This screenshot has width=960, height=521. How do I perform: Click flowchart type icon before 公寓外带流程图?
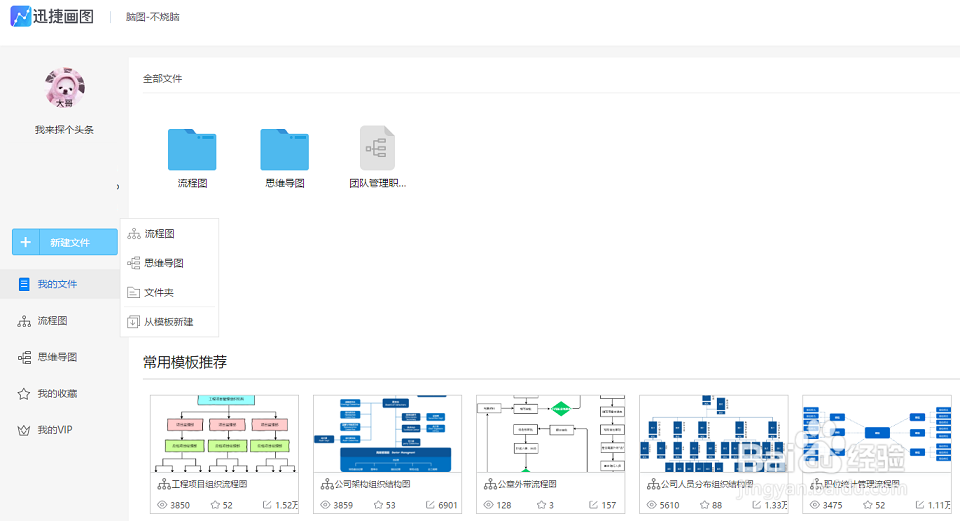pyautogui.click(x=490, y=484)
